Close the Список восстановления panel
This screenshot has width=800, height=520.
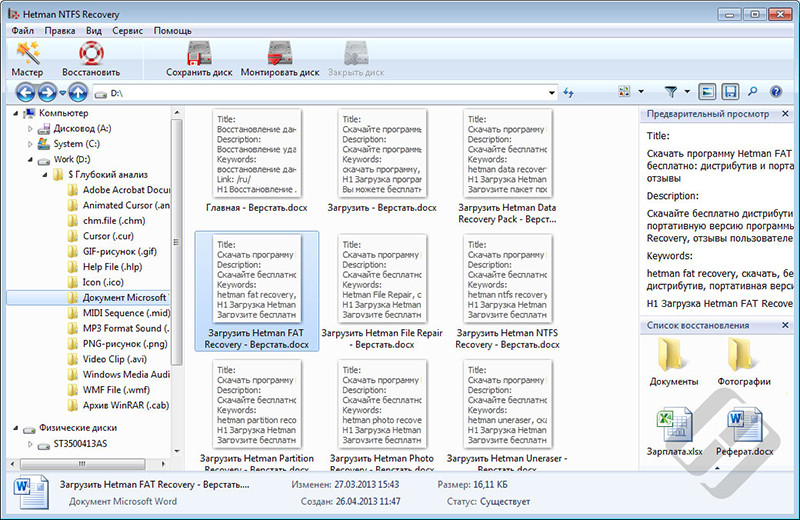pyautogui.click(x=785, y=325)
